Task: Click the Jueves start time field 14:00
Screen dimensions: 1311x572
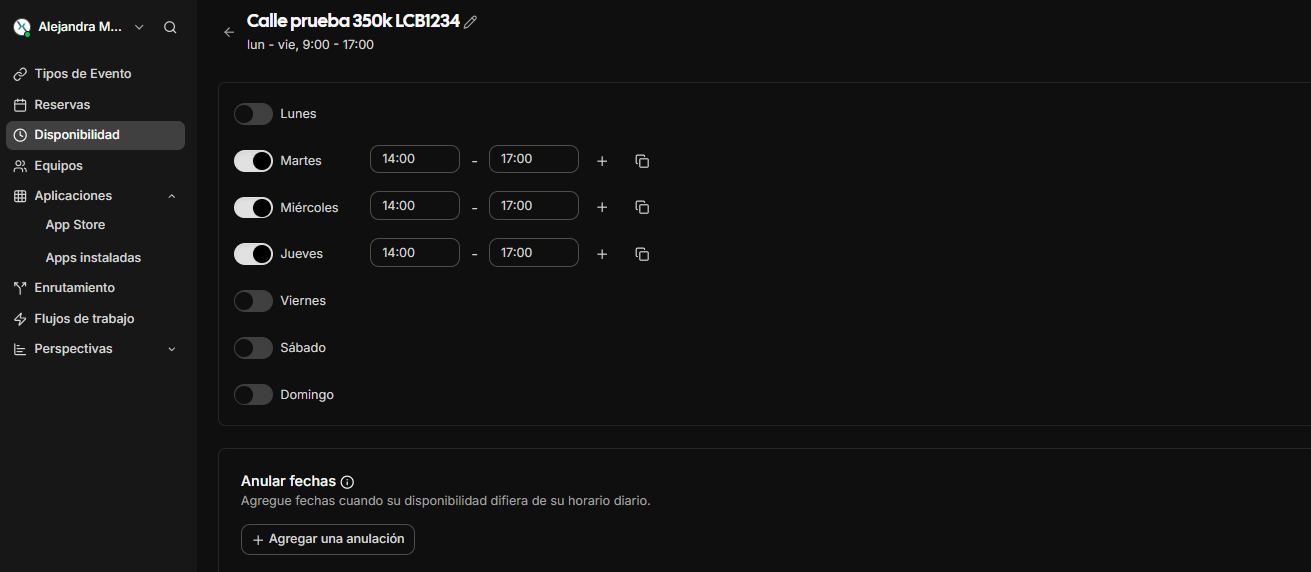Action: tap(414, 253)
